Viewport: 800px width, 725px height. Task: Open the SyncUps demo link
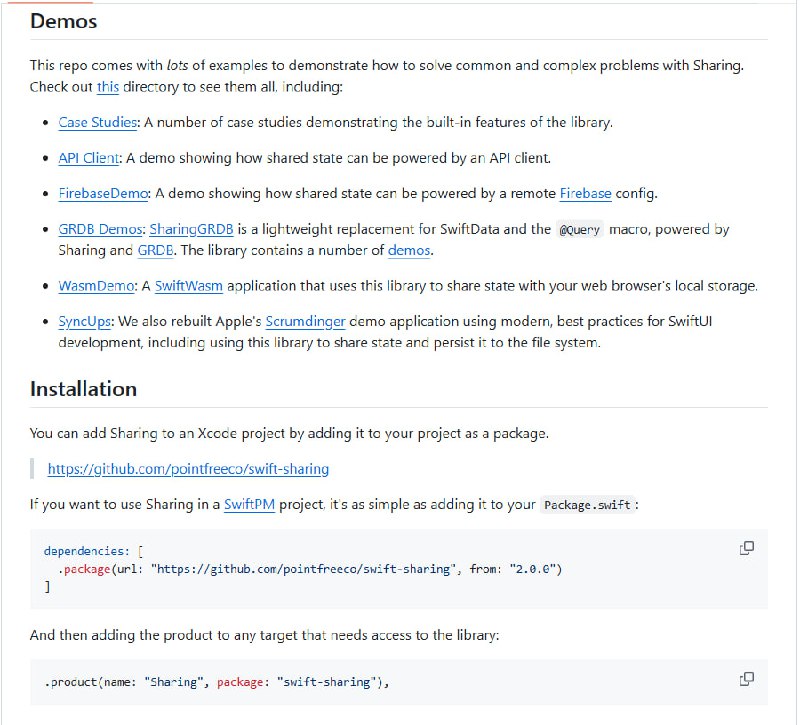(85, 322)
